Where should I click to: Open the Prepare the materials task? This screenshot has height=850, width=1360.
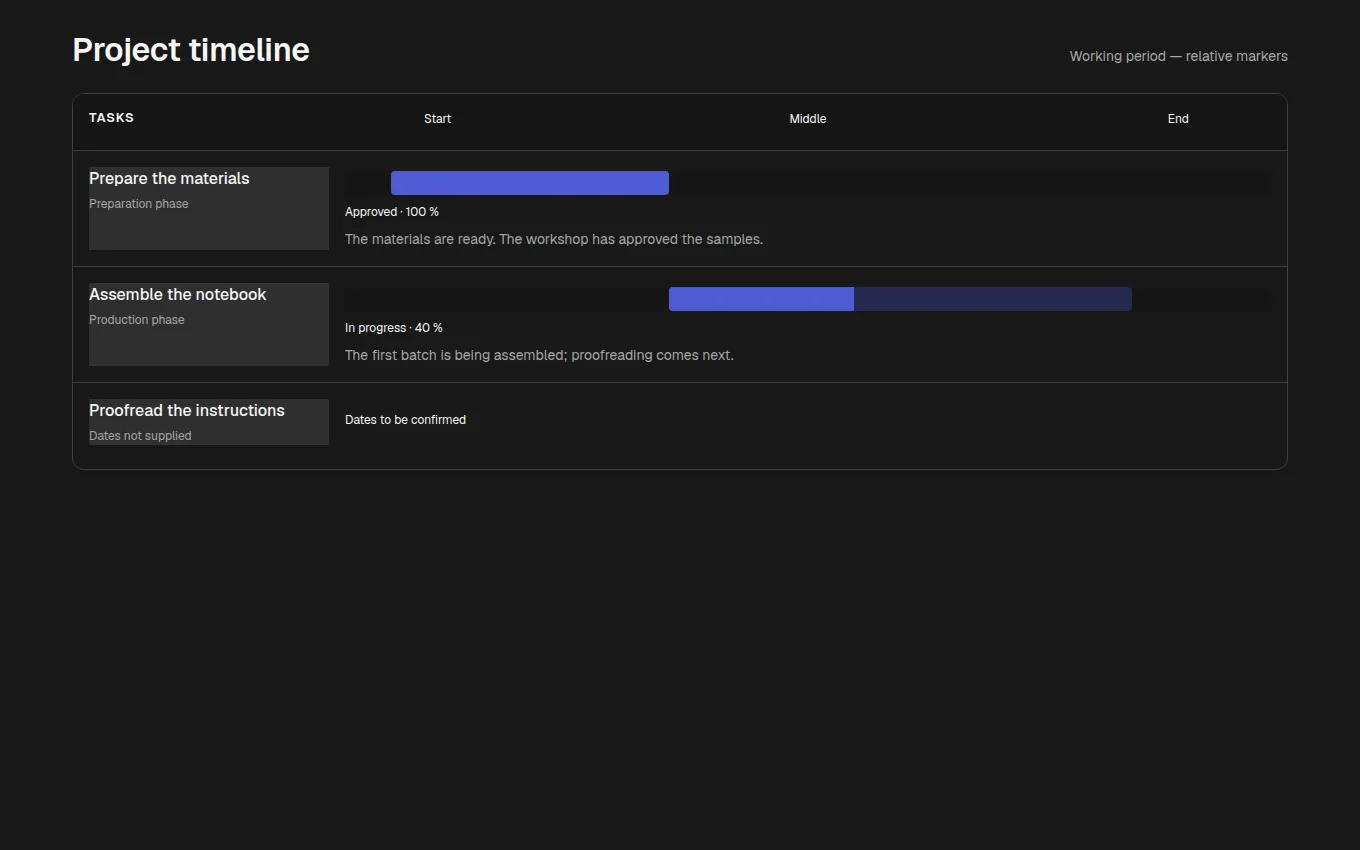click(209, 208)
